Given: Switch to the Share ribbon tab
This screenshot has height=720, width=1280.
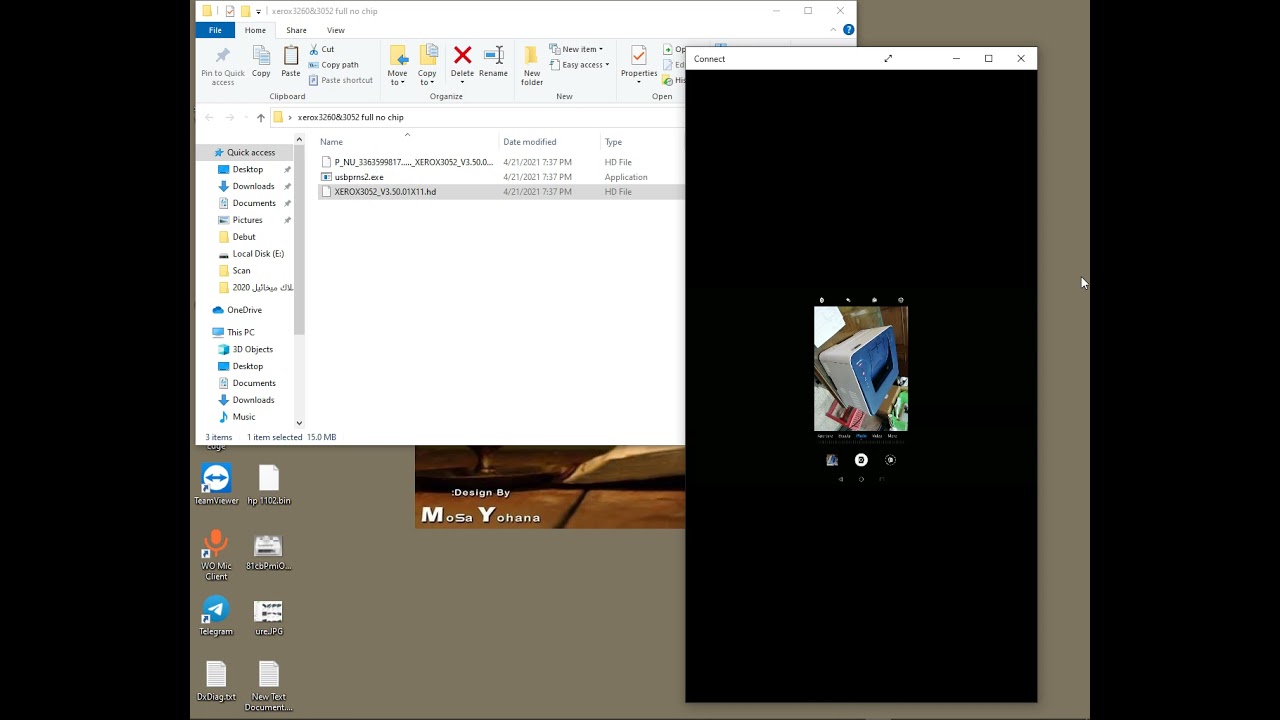Looking at the screenshot, I should coord(296,30).
